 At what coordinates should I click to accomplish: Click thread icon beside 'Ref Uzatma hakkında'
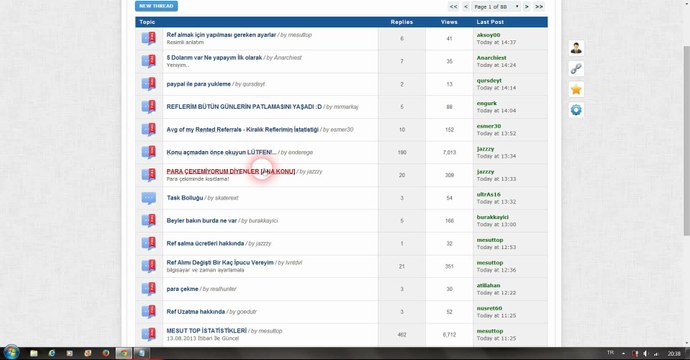149,312
